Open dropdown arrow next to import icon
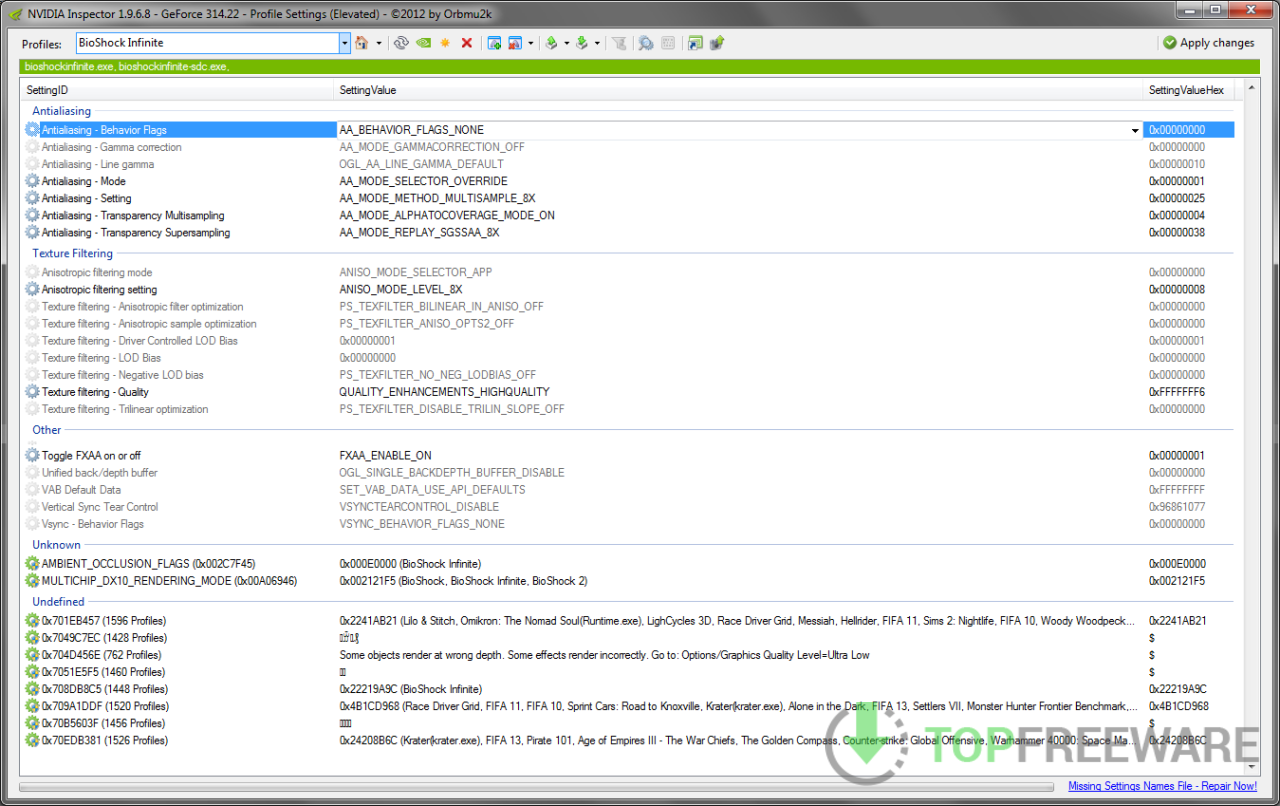 [x=597, y=43]
